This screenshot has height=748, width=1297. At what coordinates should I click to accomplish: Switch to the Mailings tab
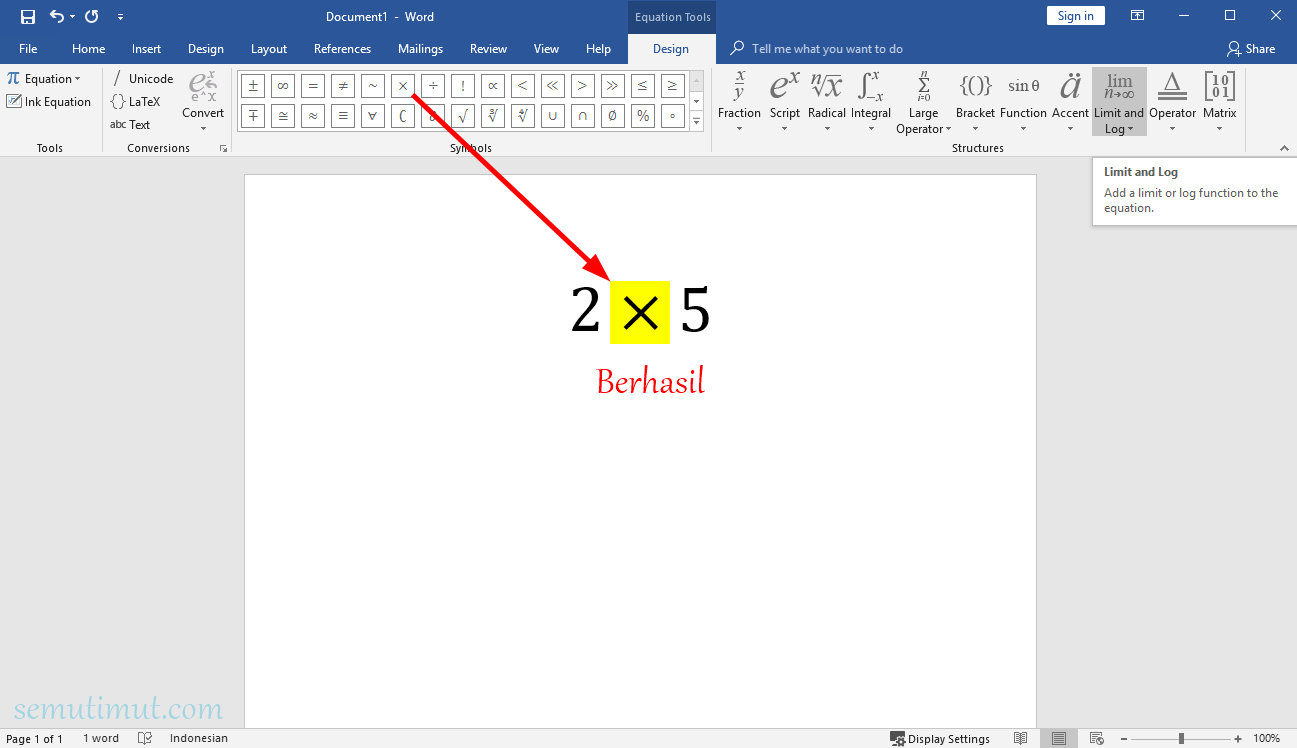click(420, 48)
